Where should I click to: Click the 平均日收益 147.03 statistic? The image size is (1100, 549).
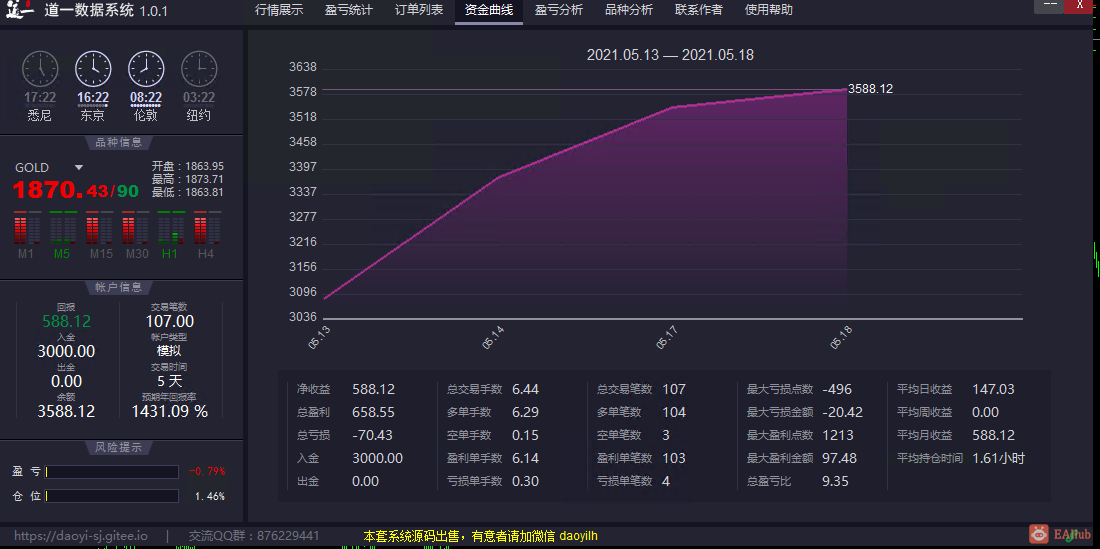[x=956, y=389]
